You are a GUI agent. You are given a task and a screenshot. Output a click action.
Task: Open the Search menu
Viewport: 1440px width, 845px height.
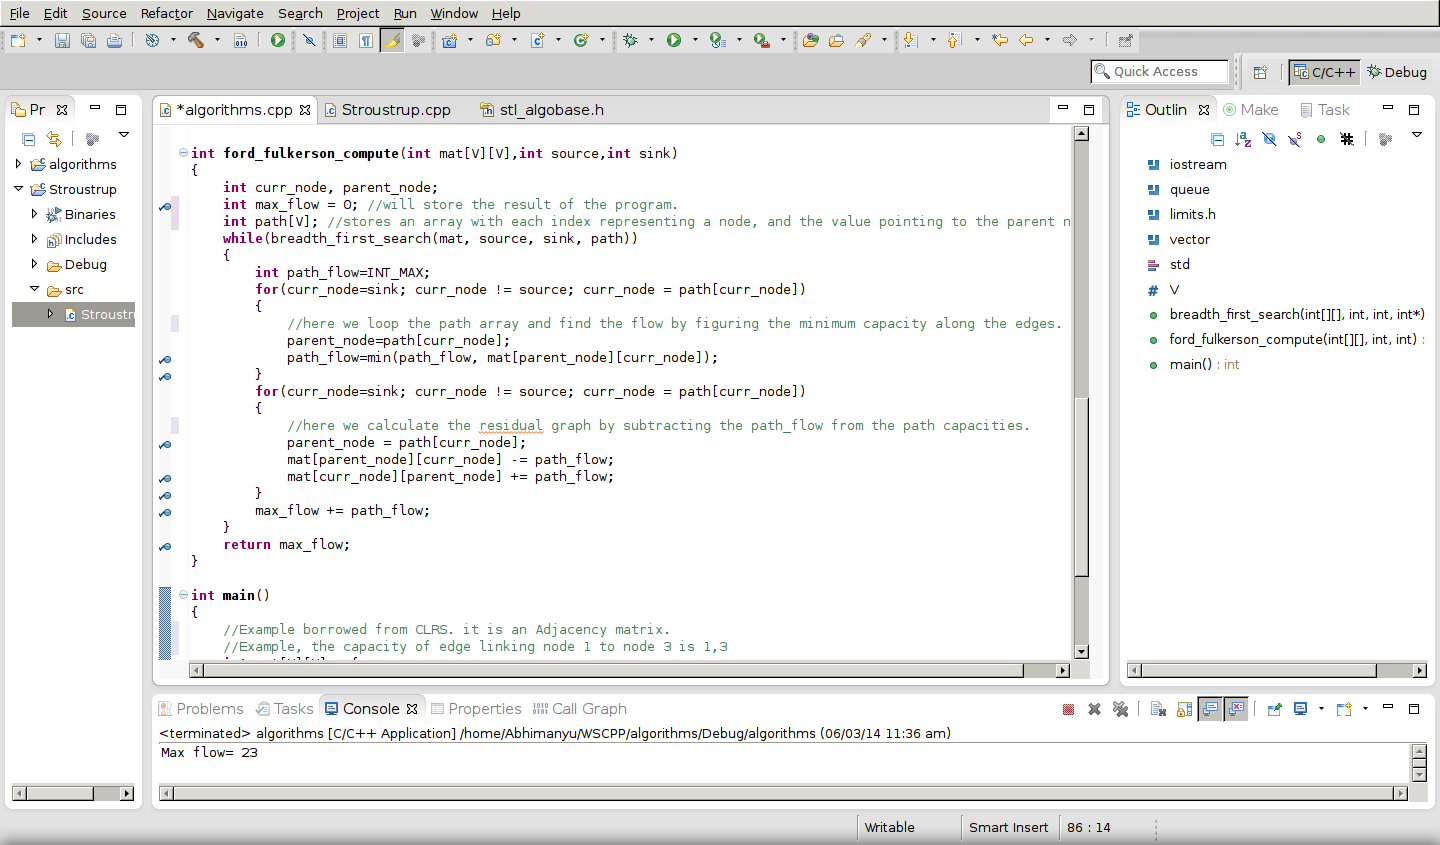click(299, 13)
